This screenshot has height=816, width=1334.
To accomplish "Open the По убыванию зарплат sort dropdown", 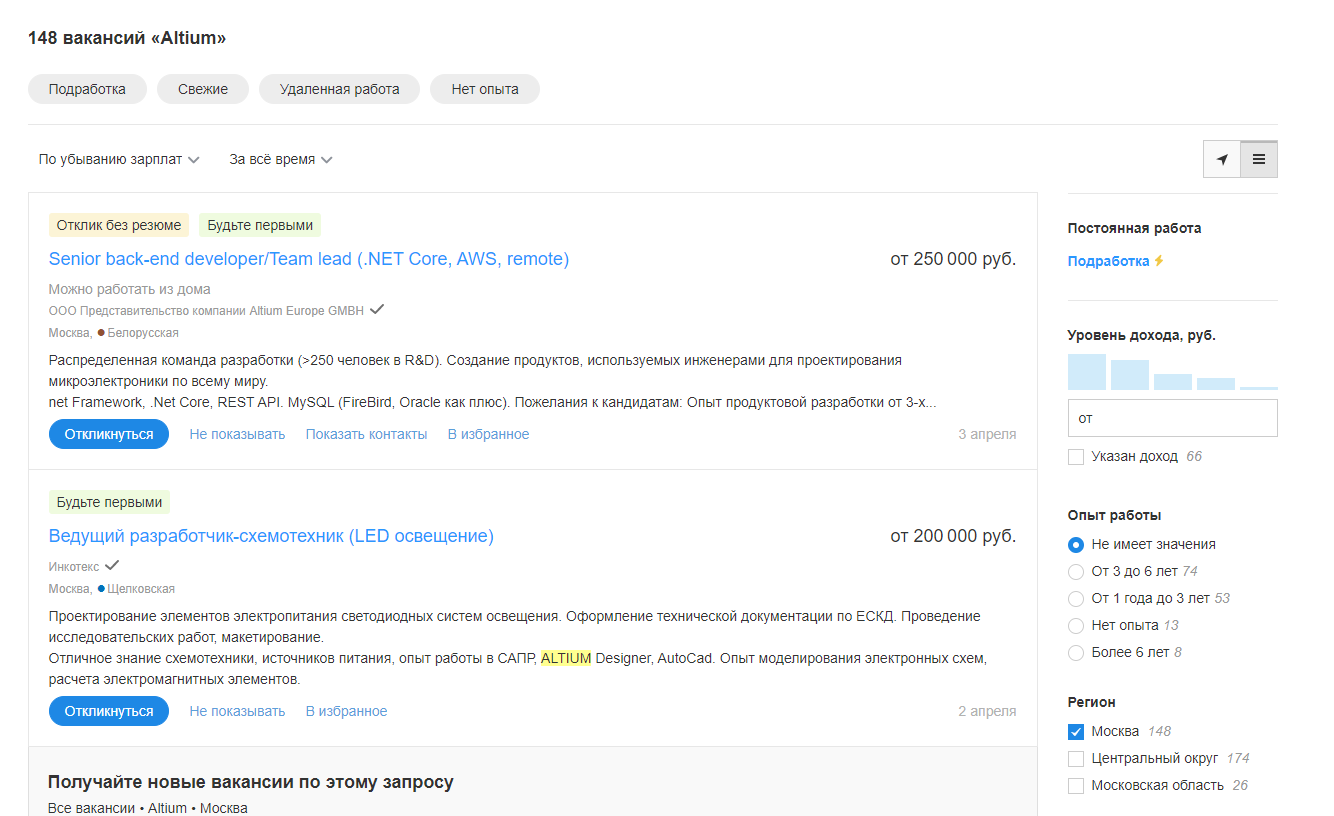I will click(x=119, y=159).
